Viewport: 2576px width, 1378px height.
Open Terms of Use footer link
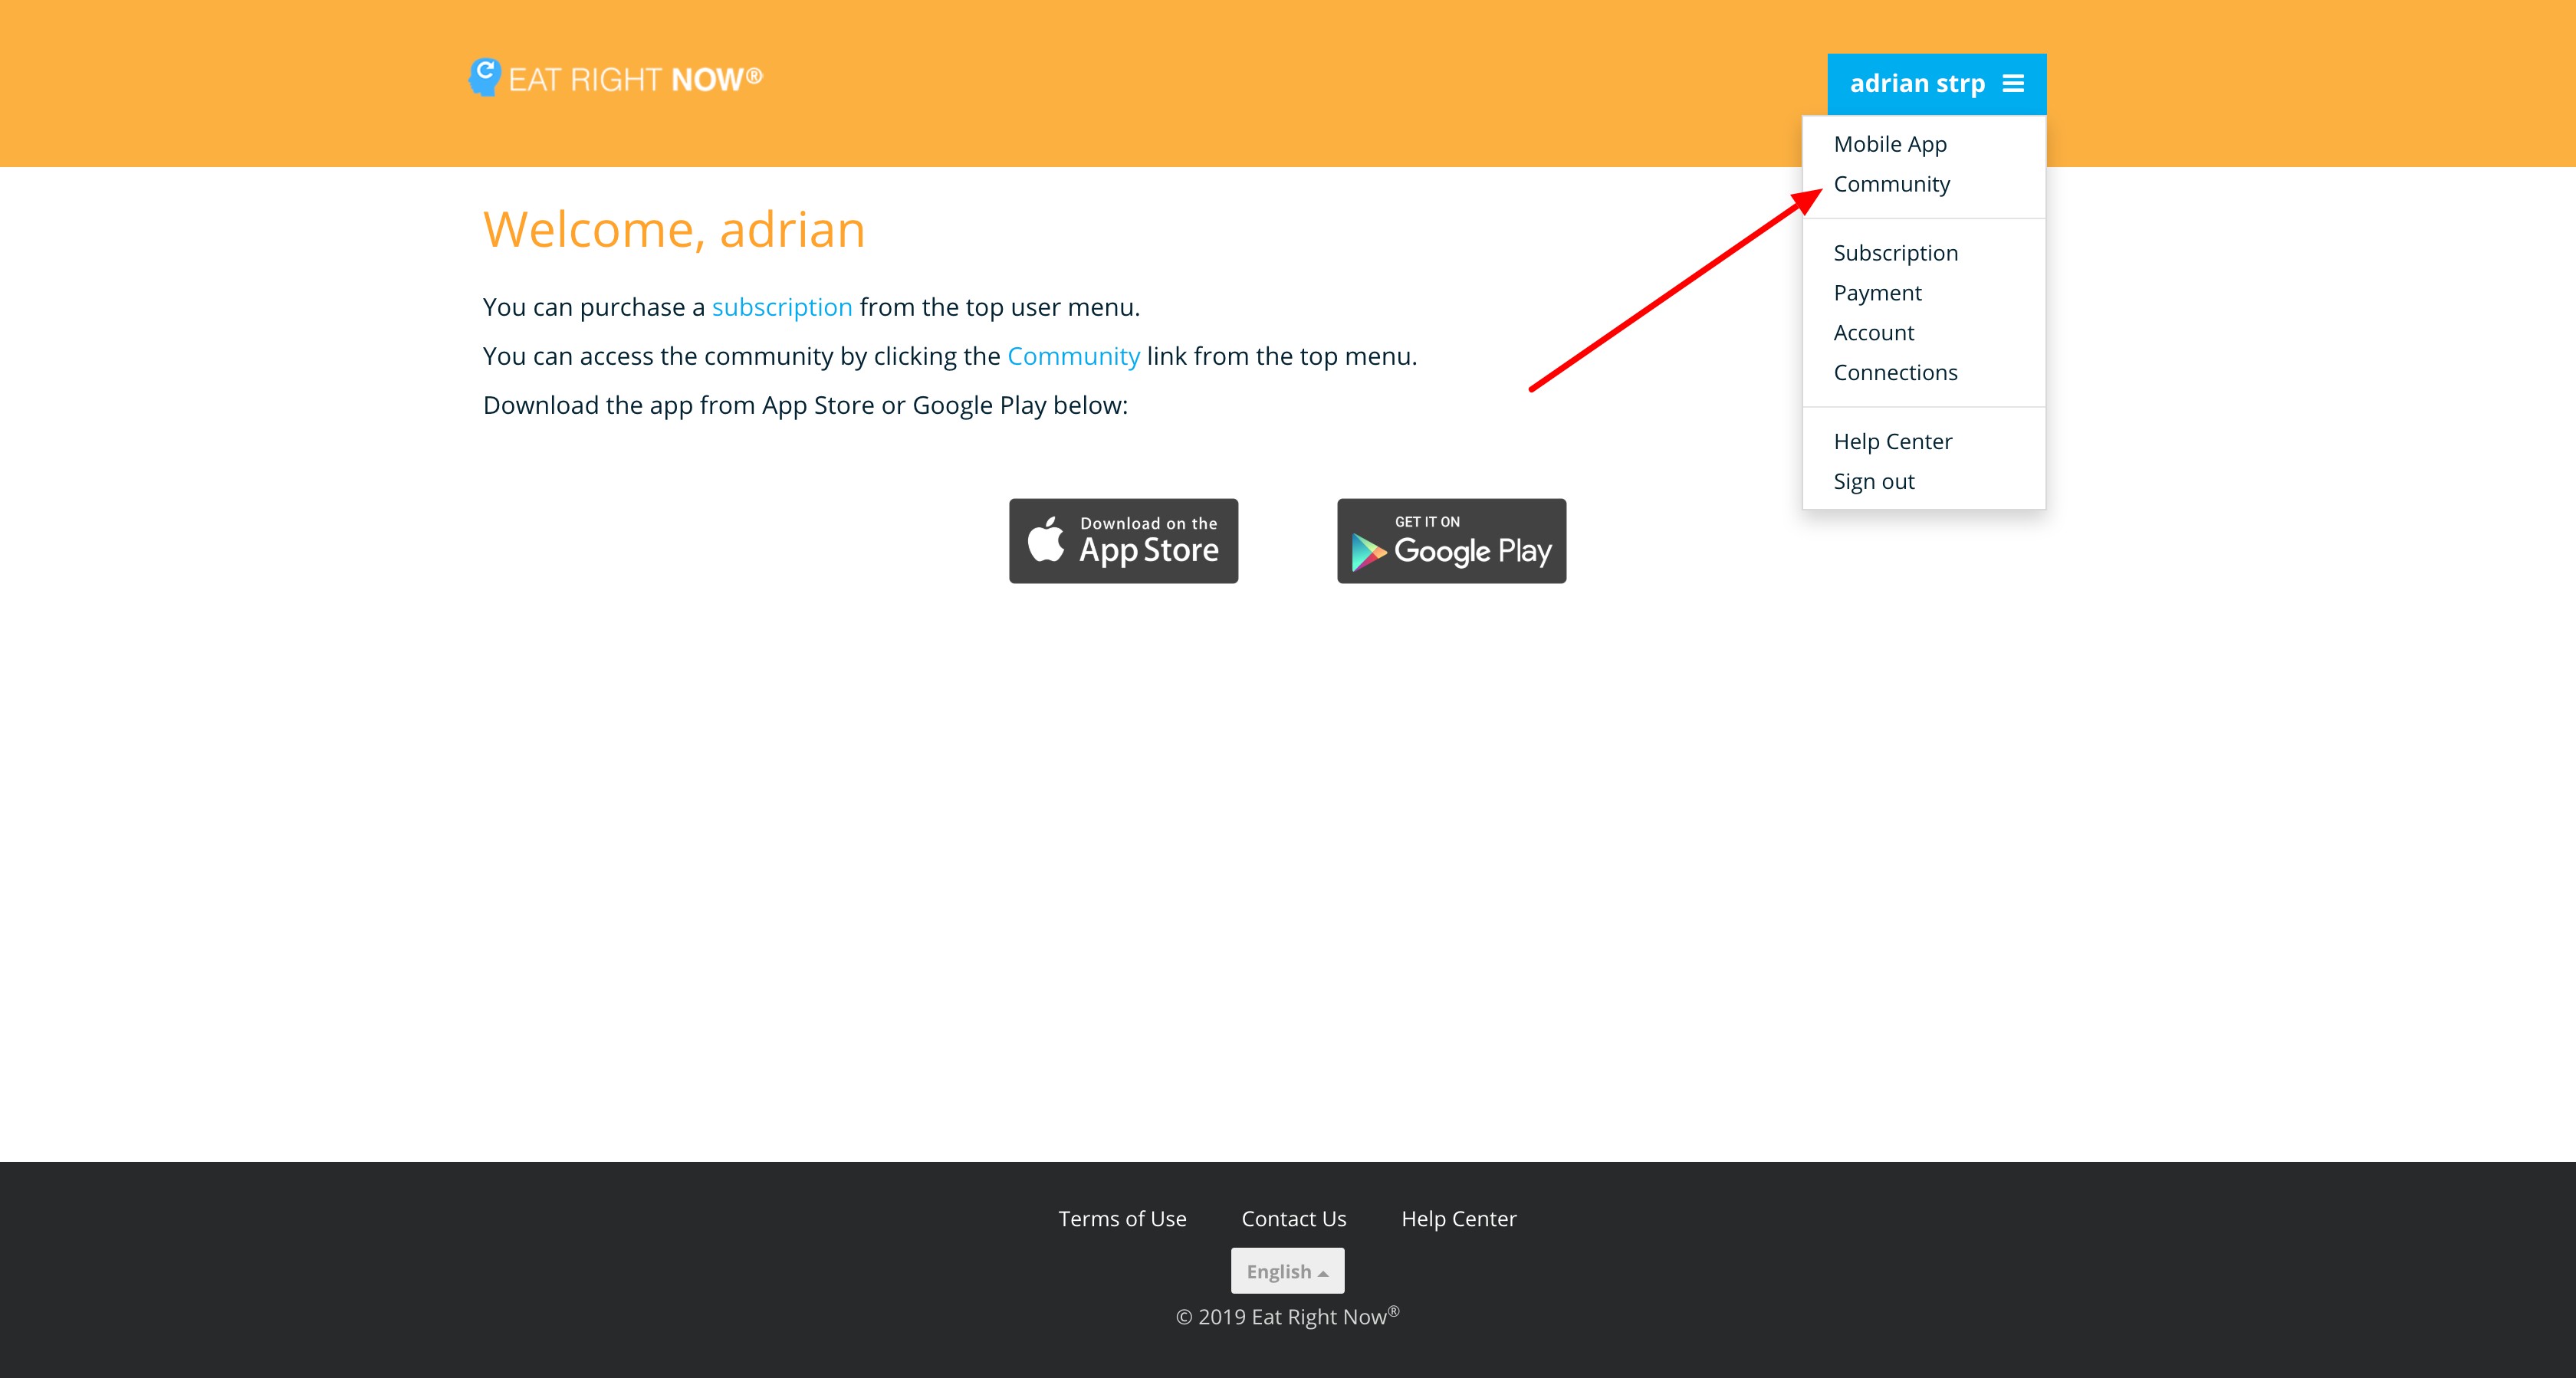click(1122, 1219)
